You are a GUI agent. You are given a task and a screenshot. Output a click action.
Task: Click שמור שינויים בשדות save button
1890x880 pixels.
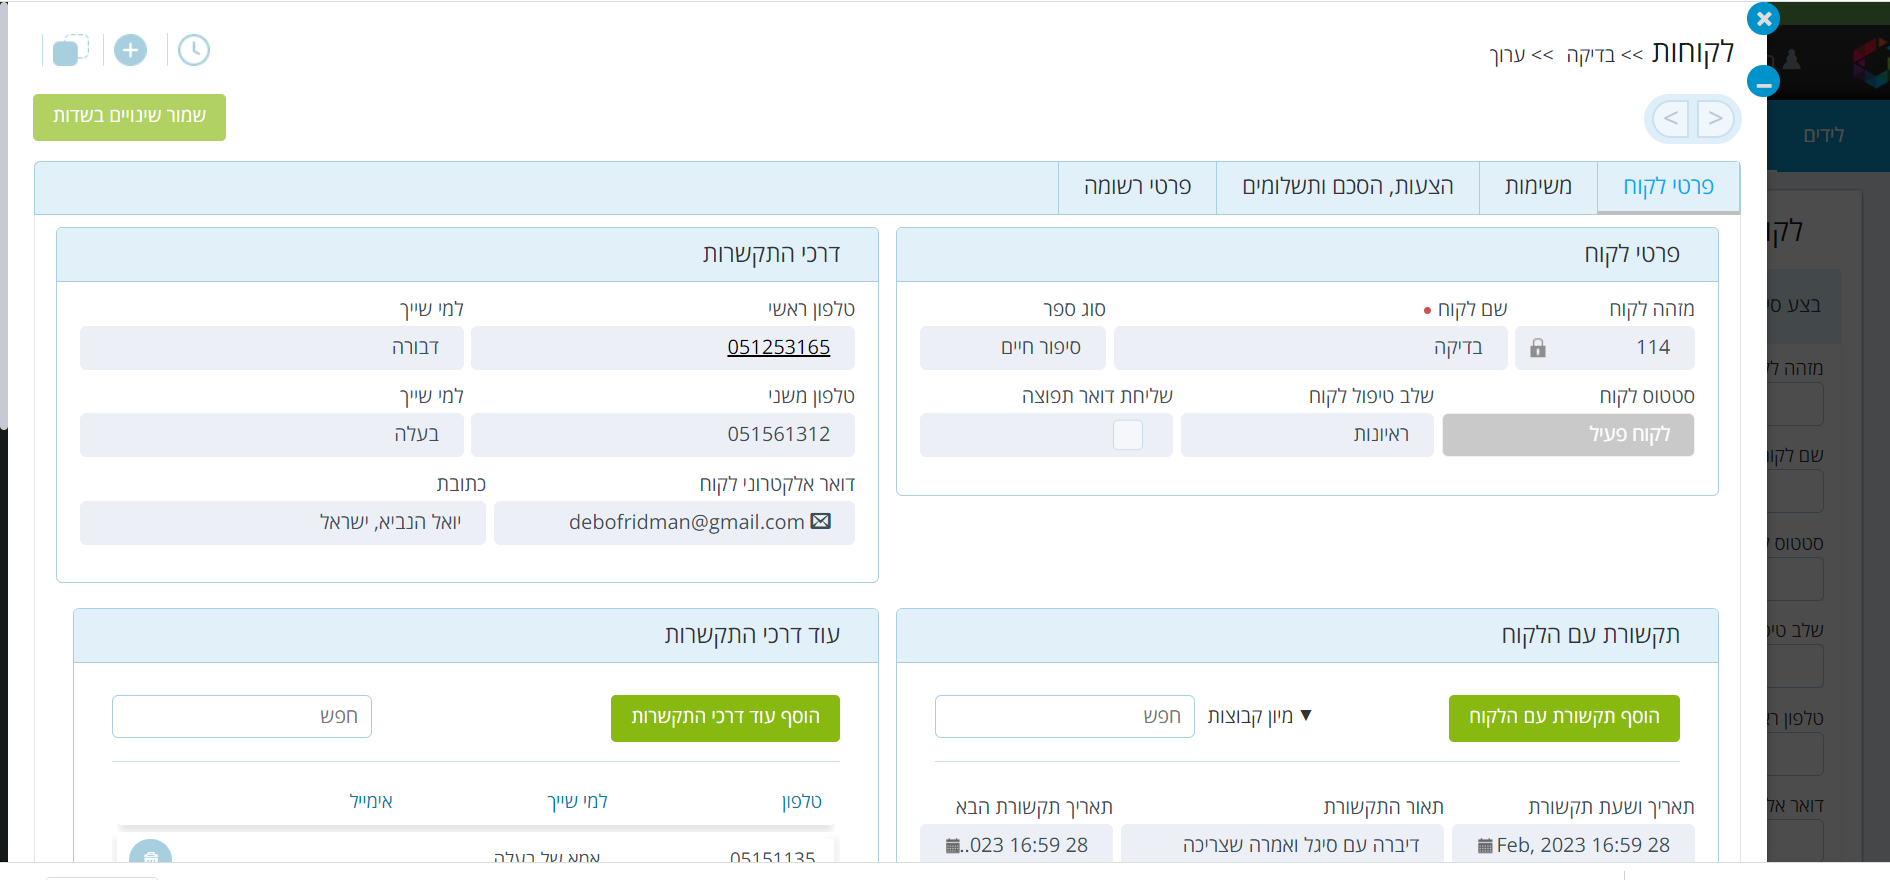[x=129, y=117]
